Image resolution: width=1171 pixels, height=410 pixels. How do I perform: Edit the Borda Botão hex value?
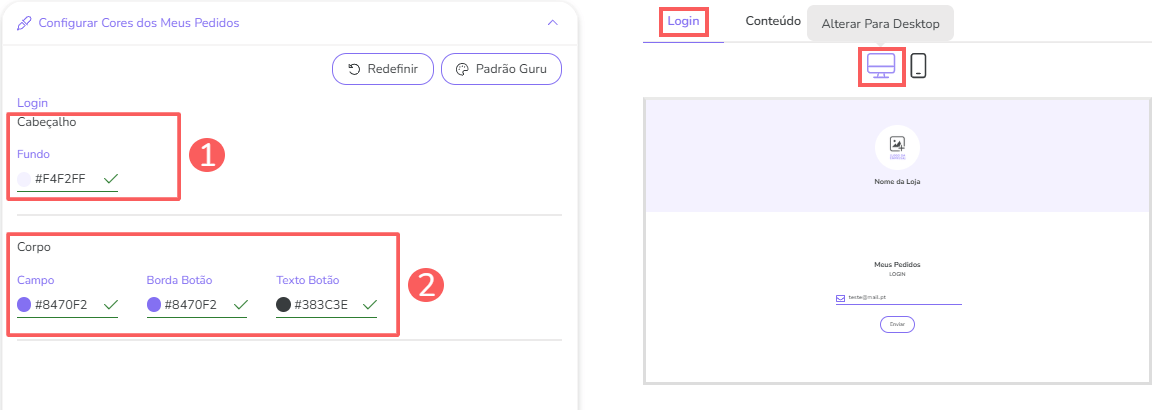[x=190, y=304]
